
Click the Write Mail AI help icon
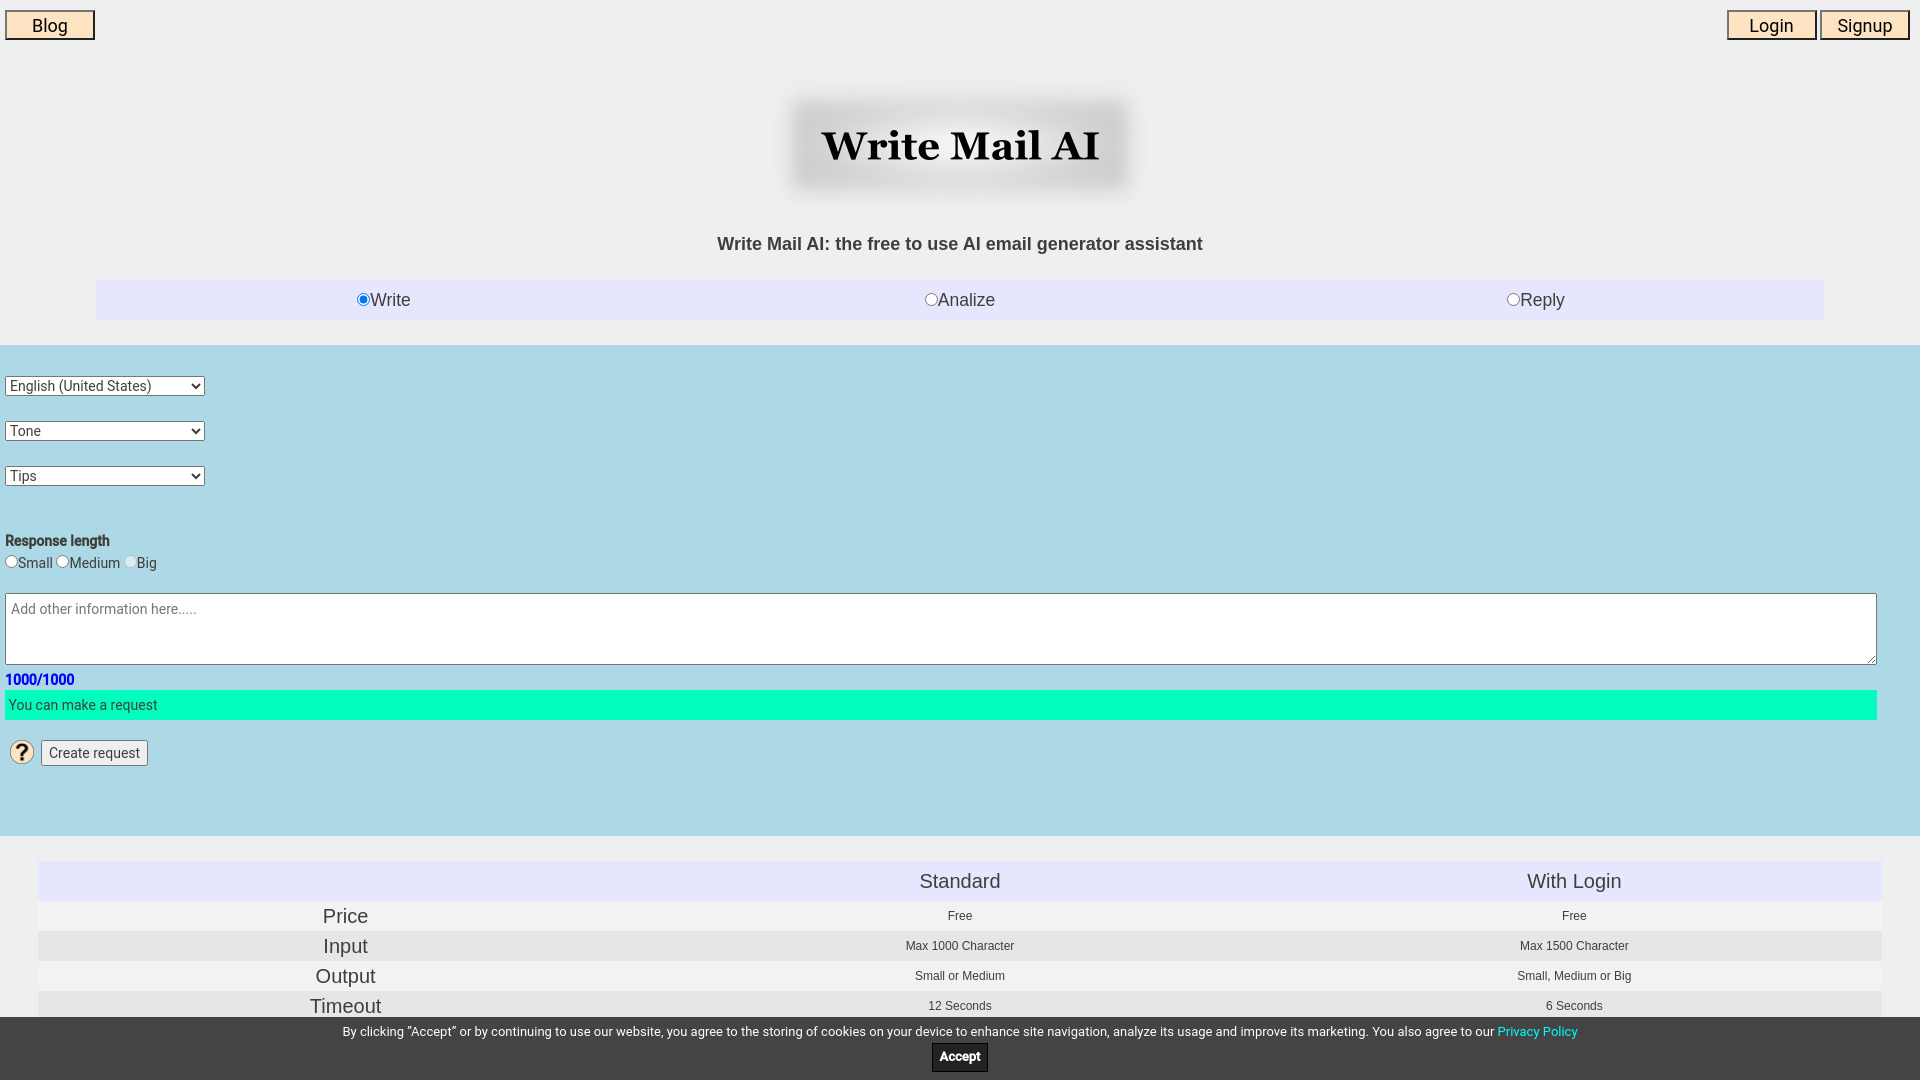click(x=21, y=752)
